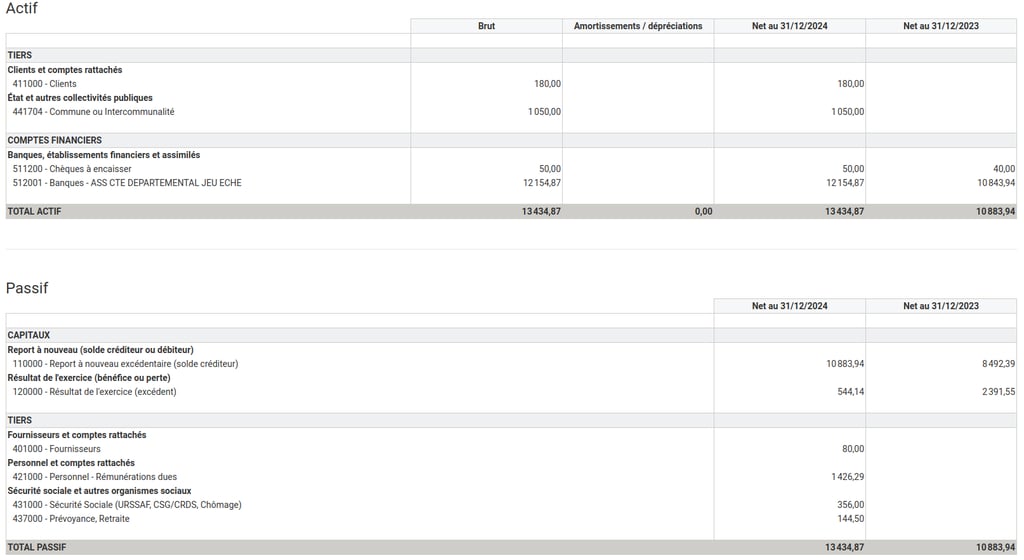Image resolution: width=1024 pixels, height=560 pixels.
Task: Open the 512001 - Banques account line
Action: pyautogui.click(x=511, y=183)
